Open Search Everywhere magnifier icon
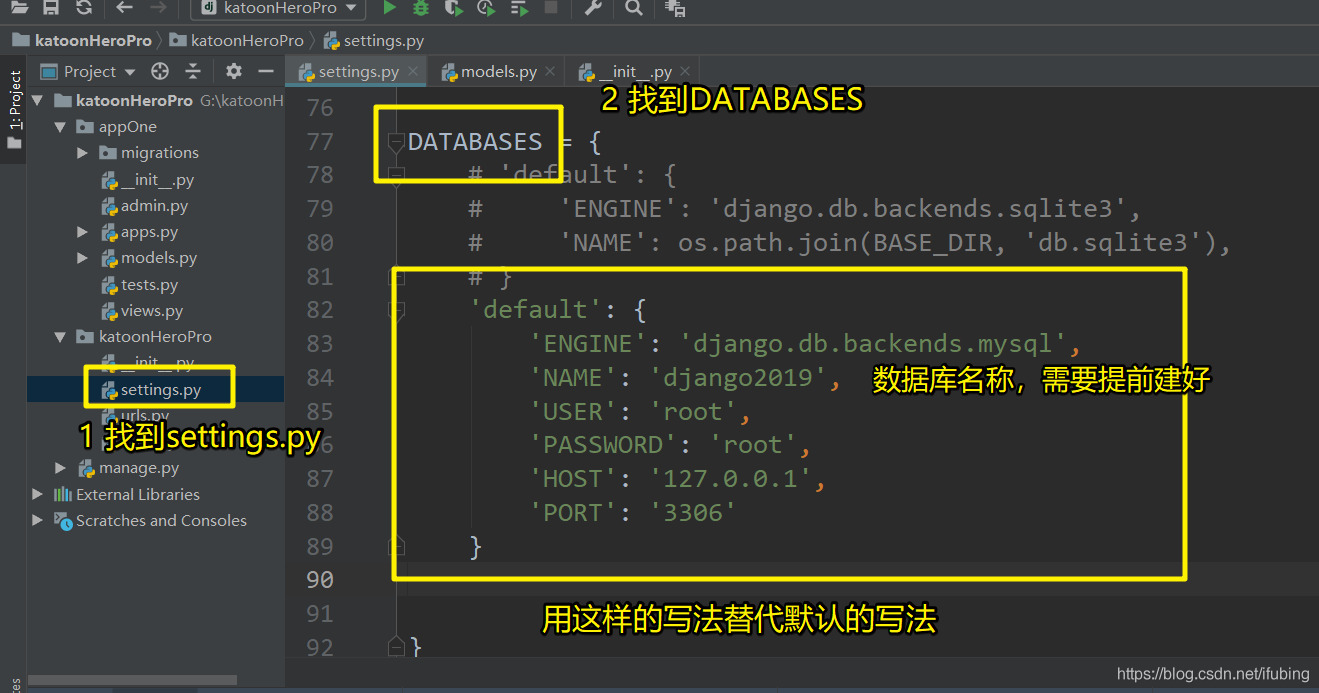 (x=633, y=8)
